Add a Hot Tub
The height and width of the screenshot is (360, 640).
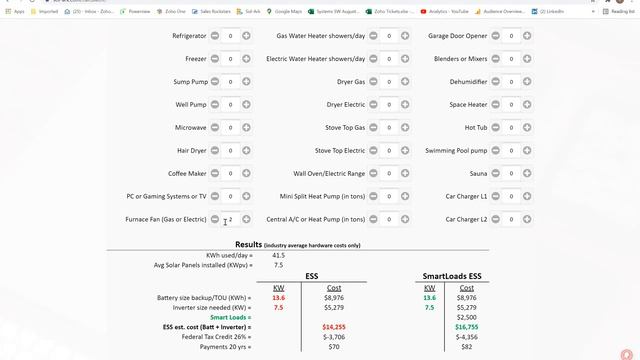[x=527, y=127]
